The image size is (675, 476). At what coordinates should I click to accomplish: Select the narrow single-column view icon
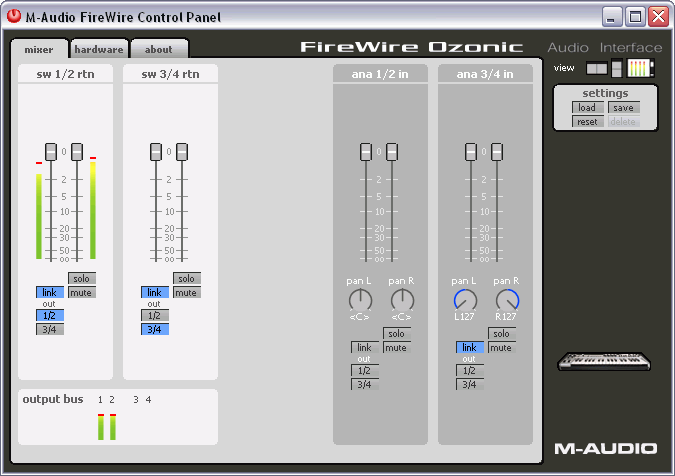[616, 68]
